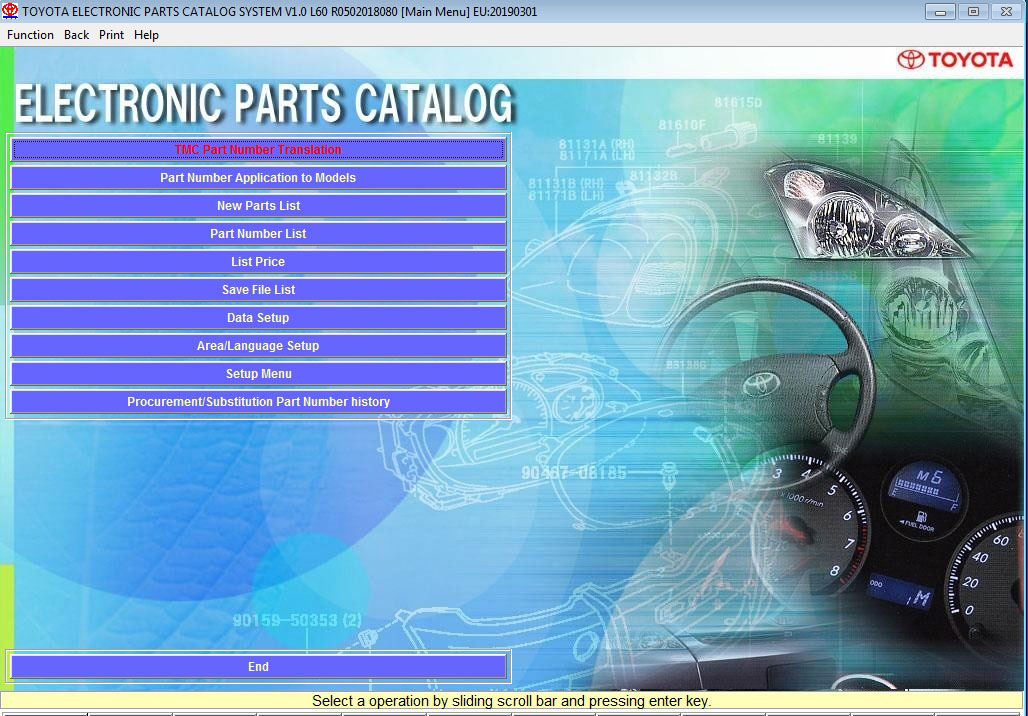Select TMC Part Number Translation

click(x=258, y=150)
